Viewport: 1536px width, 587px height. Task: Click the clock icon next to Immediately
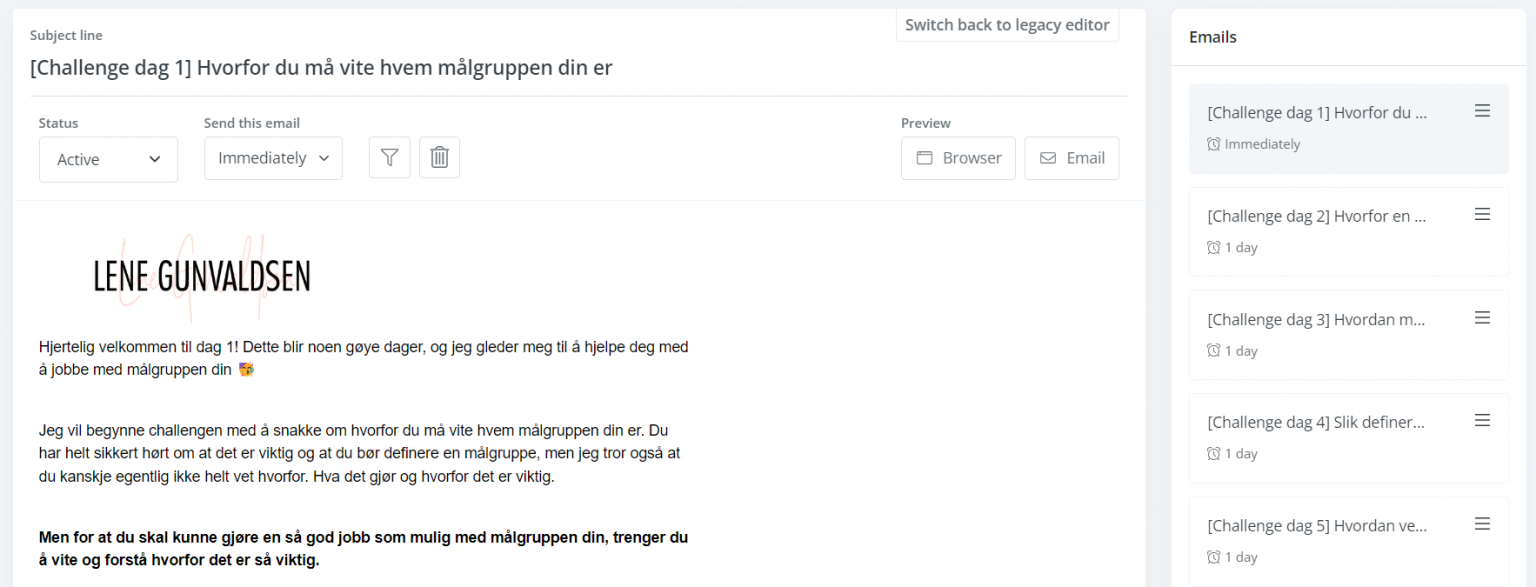[x=1211, y=143]
